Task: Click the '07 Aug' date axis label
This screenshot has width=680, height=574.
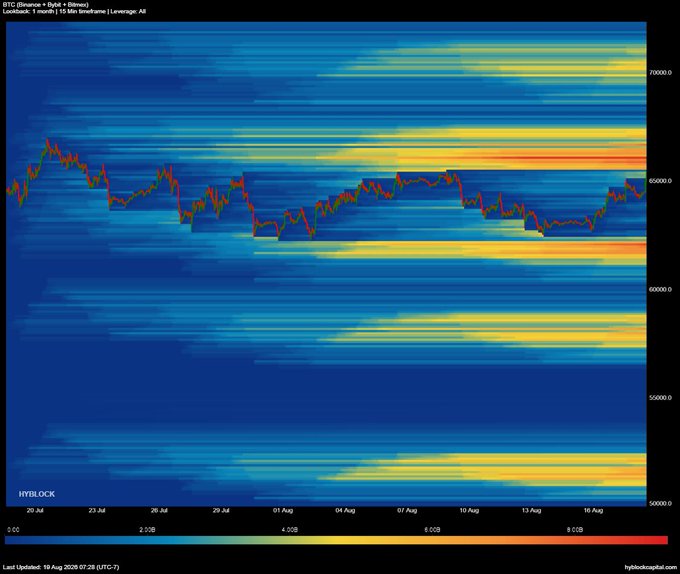Action: (407, 510)
